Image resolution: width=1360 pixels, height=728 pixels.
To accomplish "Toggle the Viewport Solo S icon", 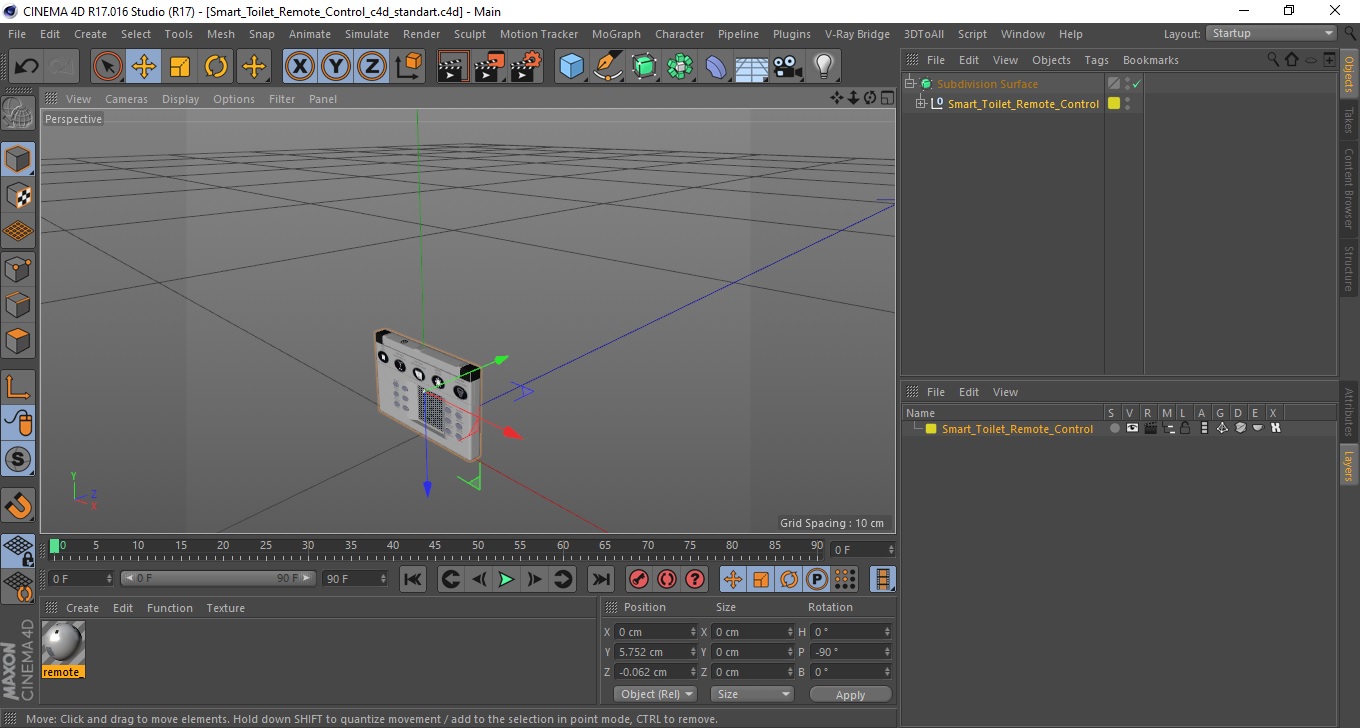I will pos(18,460).
